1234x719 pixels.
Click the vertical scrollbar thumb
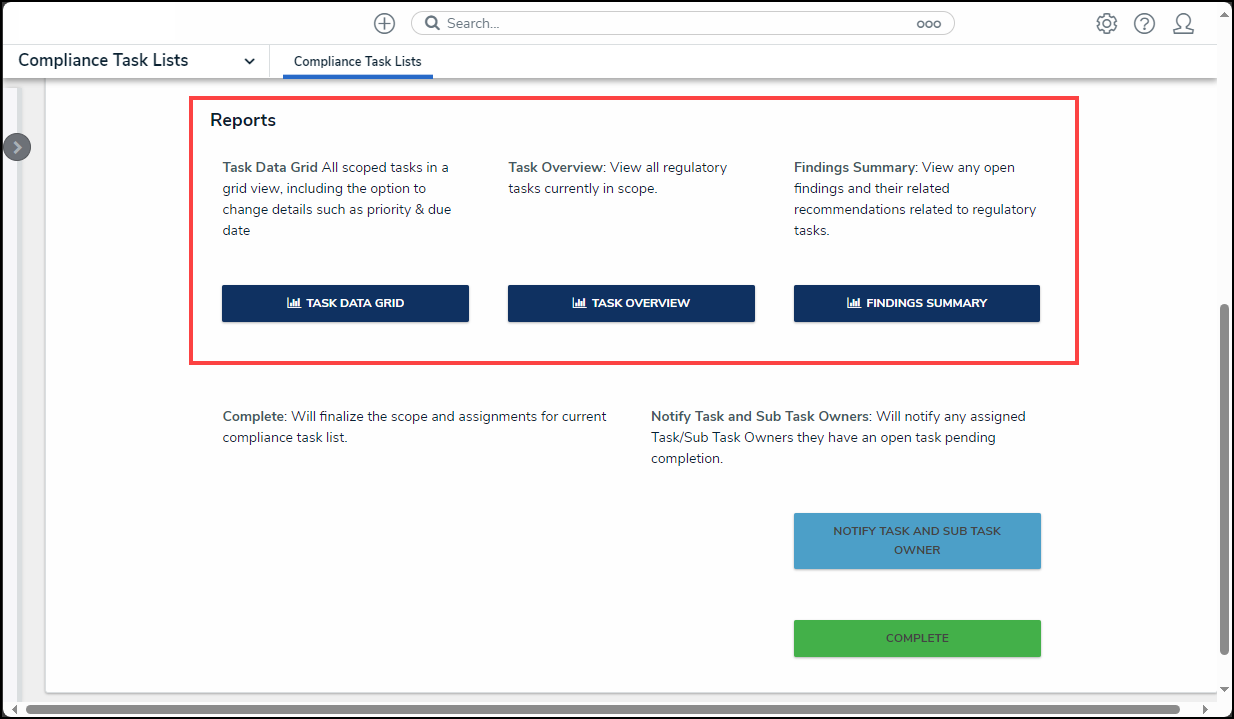(x=1224, y=480)
